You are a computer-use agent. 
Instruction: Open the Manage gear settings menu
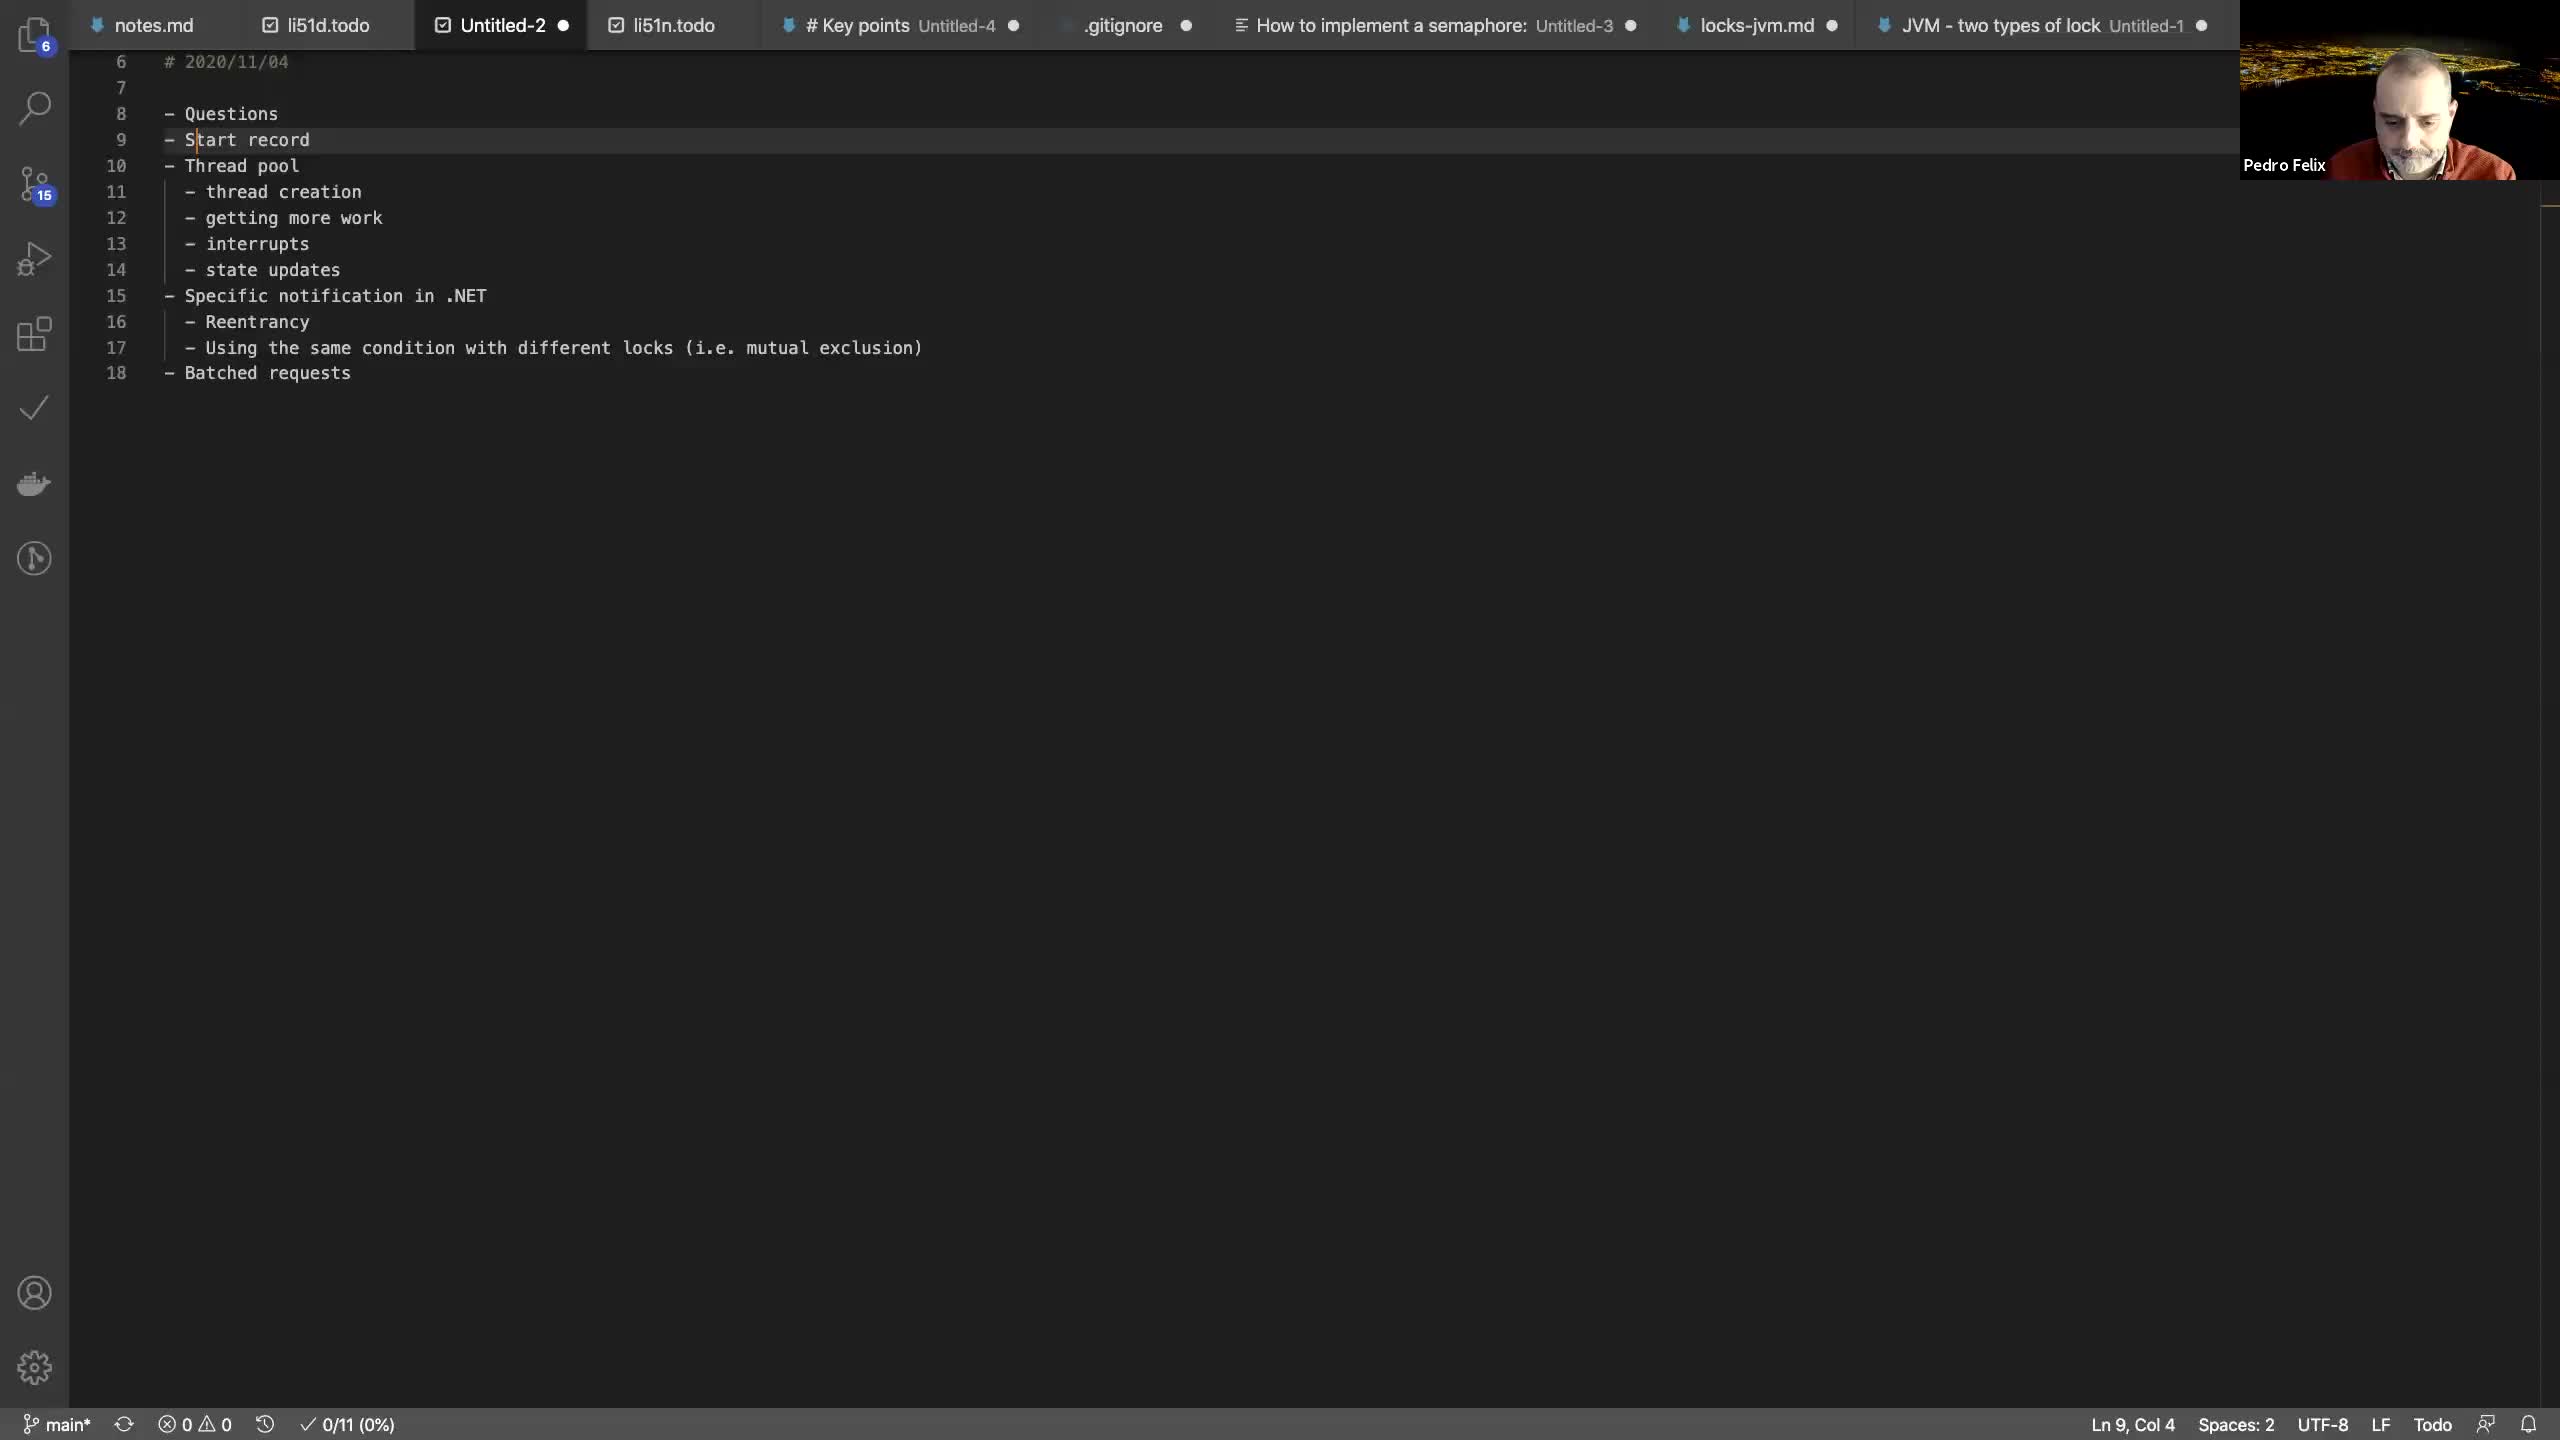(34, 1367)
